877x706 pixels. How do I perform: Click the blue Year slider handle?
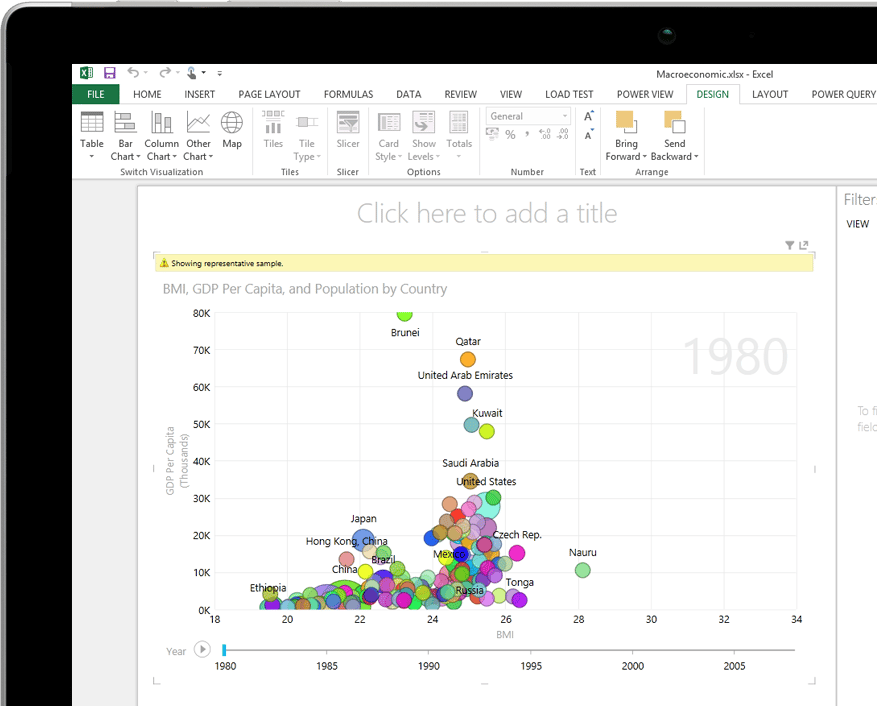[x=224, y=650]
